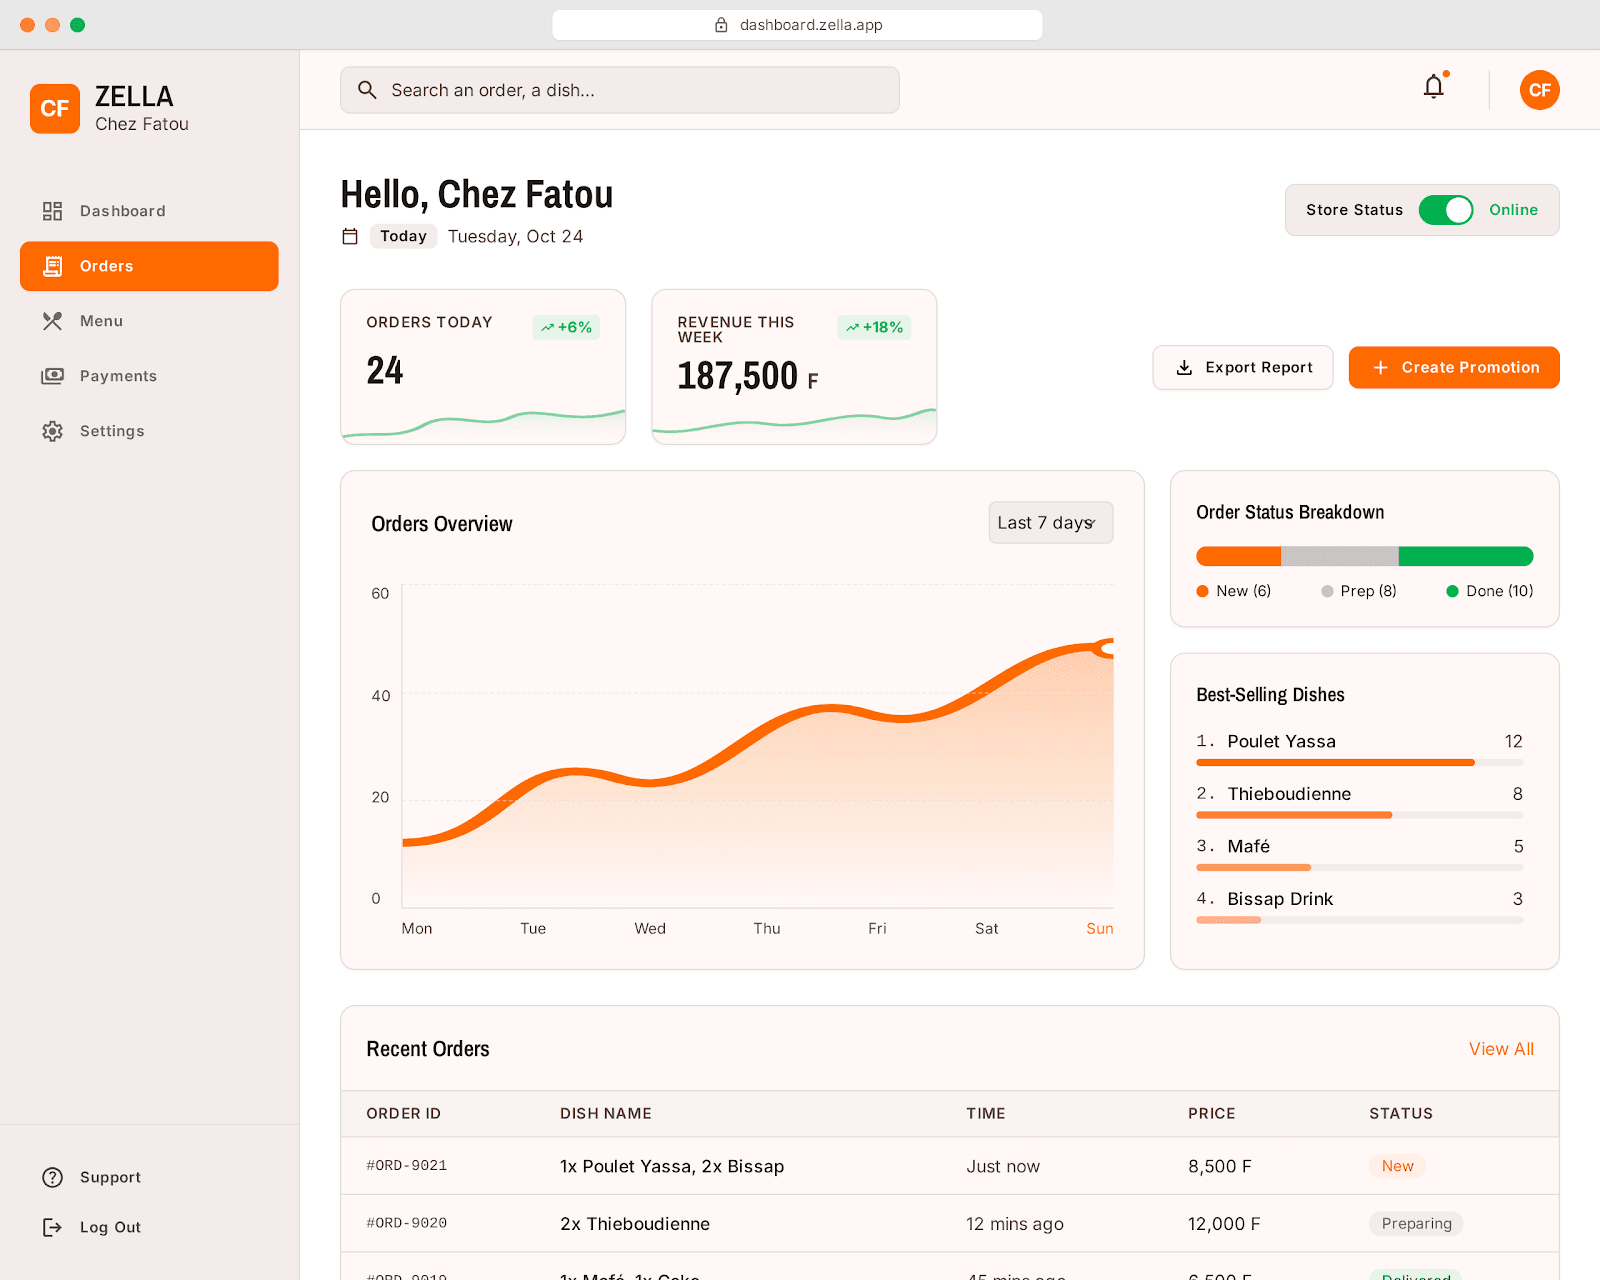Click the New status badge
The image size is (1600, 1280).
(x=1397, y=1166)
